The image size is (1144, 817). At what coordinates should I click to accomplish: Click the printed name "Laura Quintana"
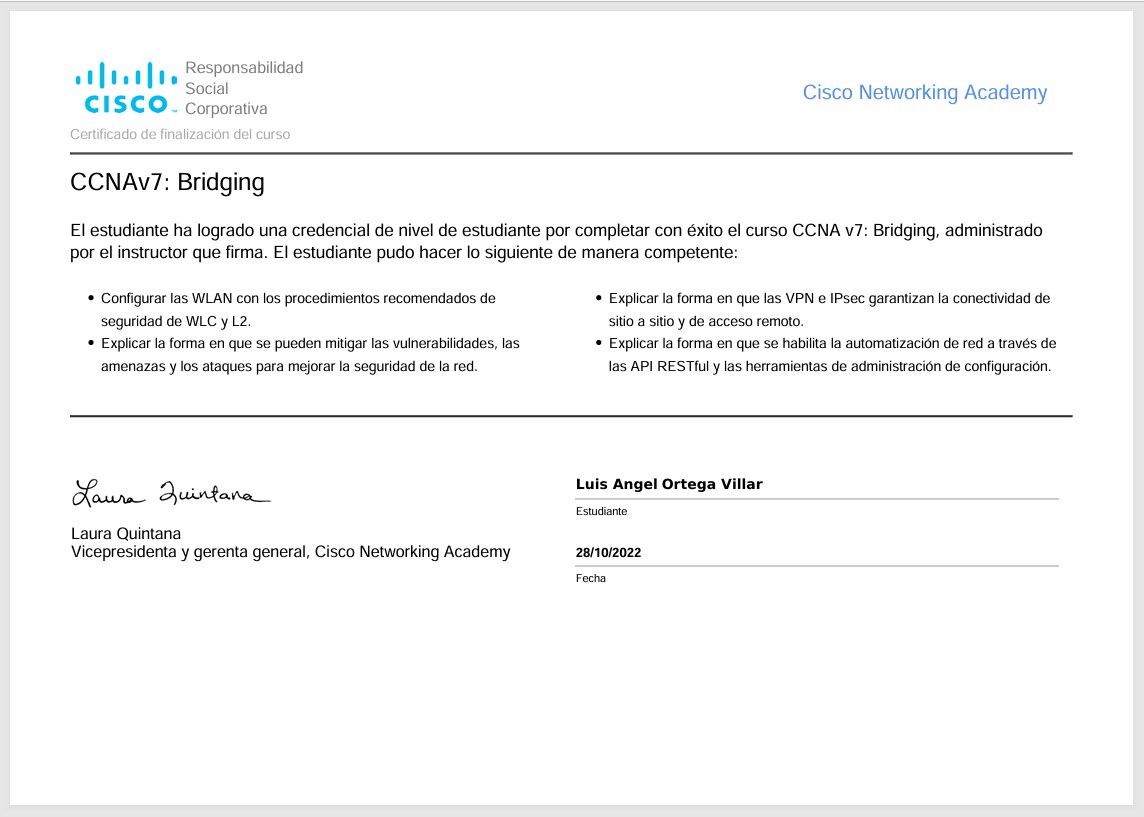point(126,533)
